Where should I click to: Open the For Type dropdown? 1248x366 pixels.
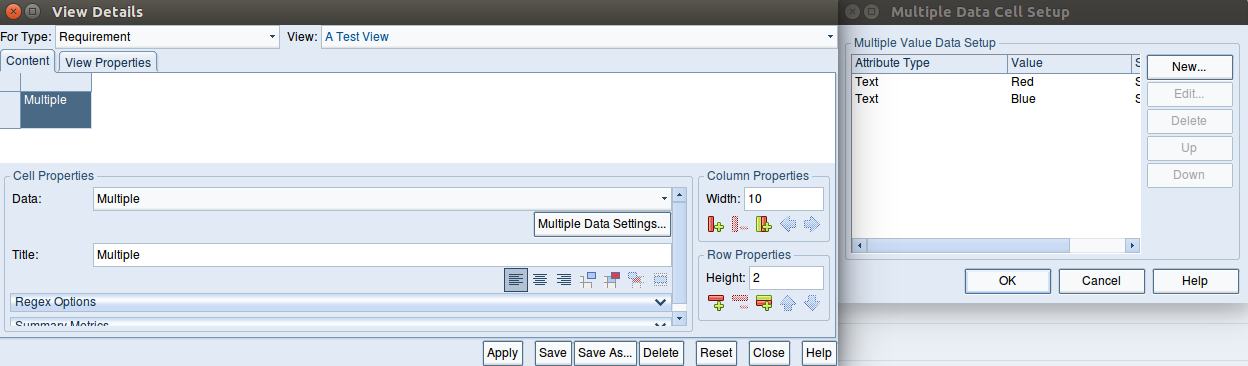tap(167, 36)
